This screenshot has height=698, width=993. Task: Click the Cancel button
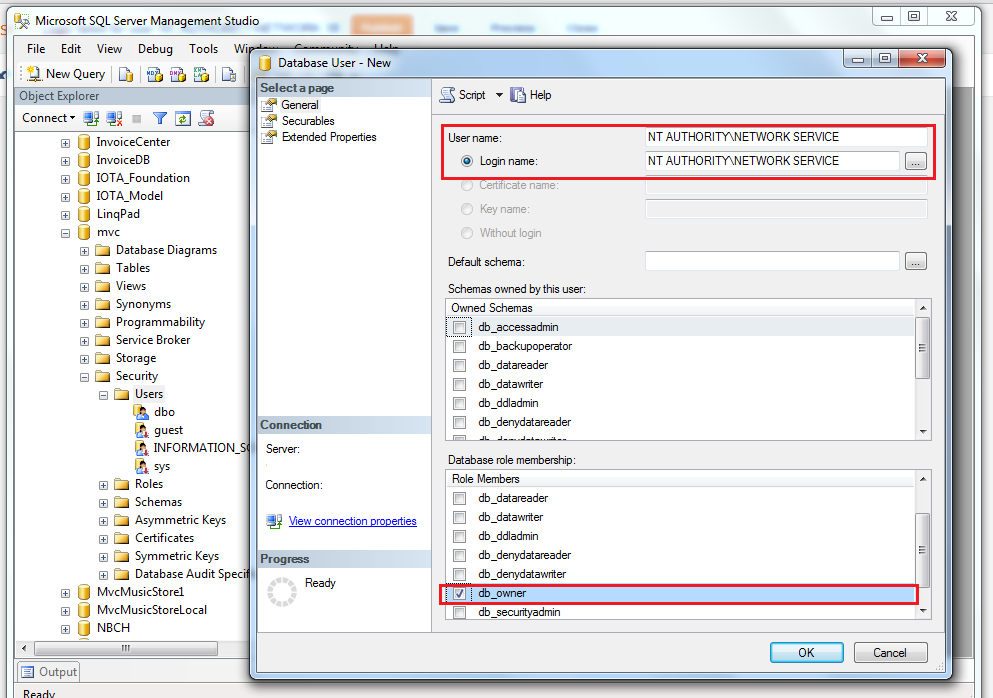click(890, 652)
